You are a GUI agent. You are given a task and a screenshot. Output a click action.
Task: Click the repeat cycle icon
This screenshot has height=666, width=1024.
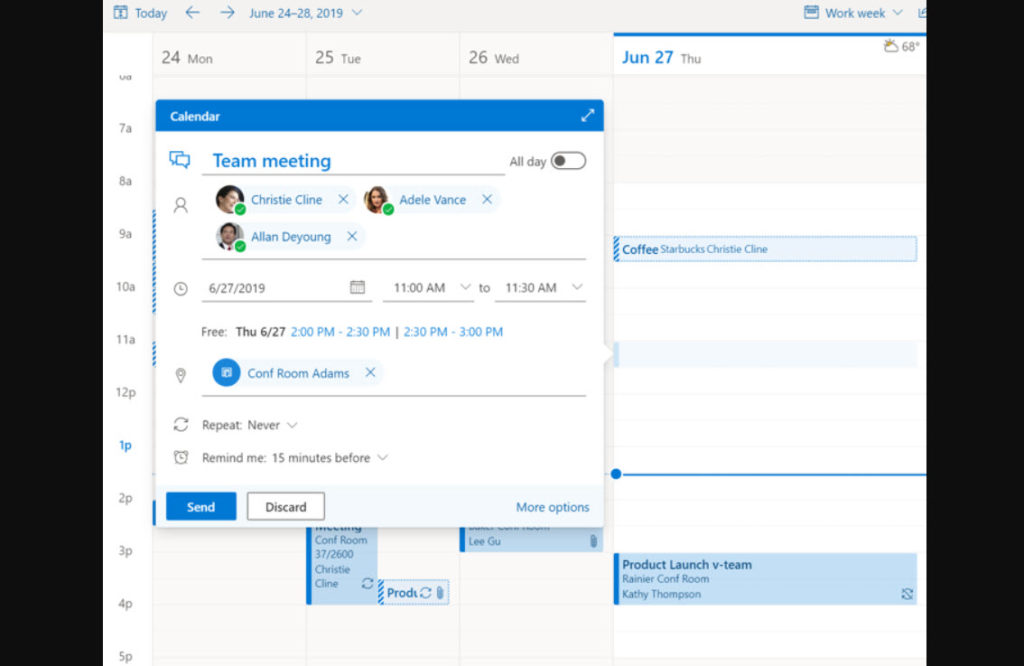pyautogui.click(x=180, y=424)
